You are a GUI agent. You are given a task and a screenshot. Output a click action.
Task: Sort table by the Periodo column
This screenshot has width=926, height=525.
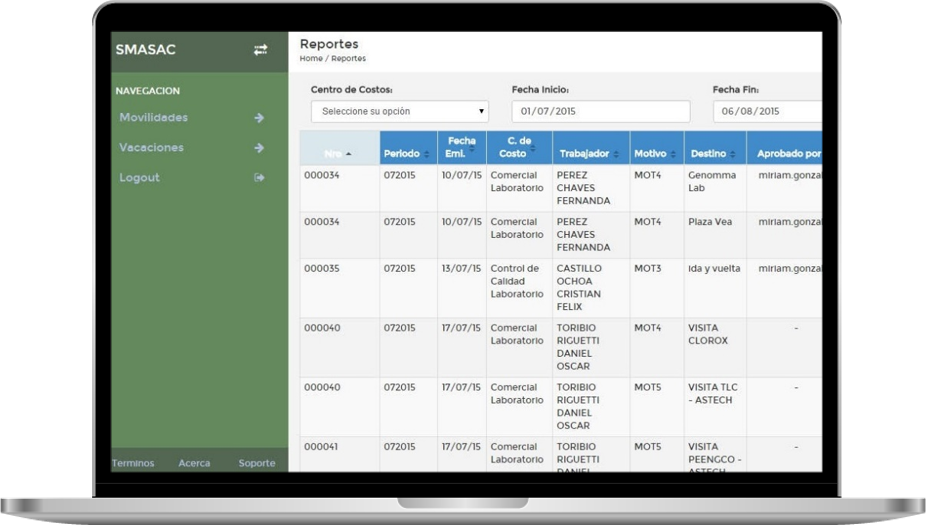pos(406,154)
